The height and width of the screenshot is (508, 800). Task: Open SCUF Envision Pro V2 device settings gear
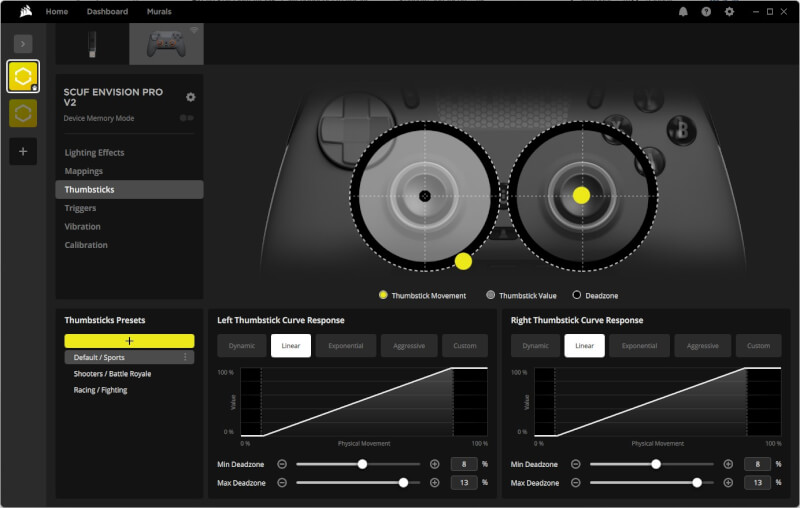[x=191, y=97]
